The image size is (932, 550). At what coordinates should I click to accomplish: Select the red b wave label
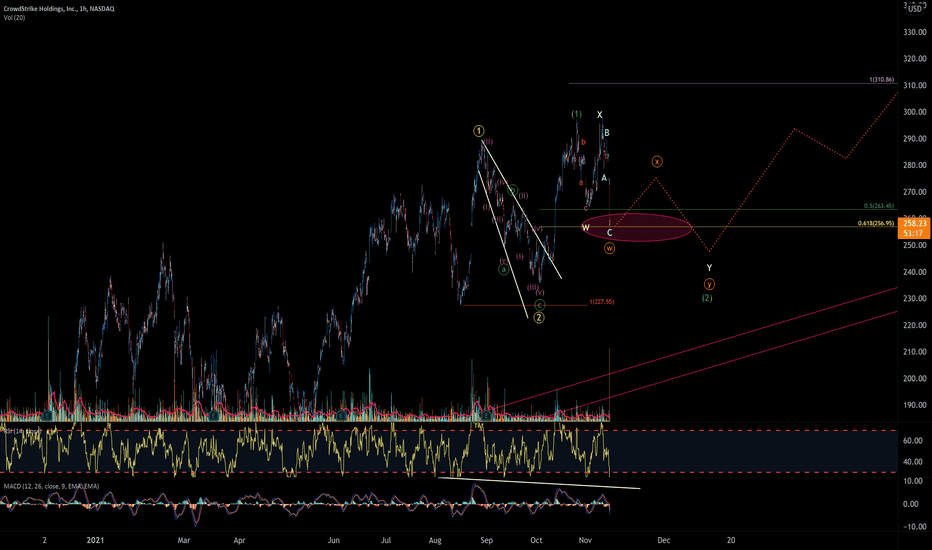pos(584,142)
